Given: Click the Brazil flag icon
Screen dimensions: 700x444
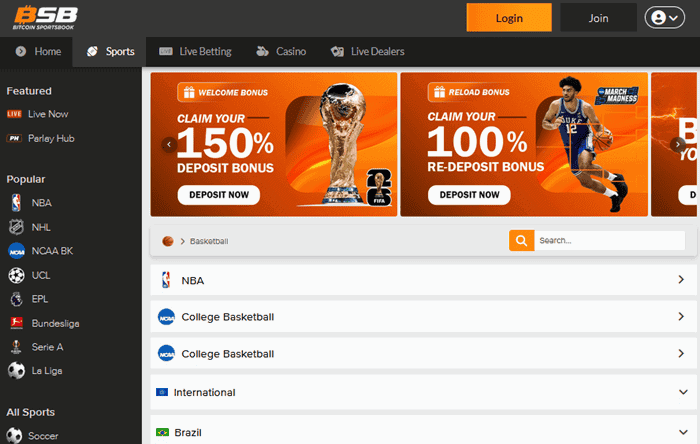Looking at the screenshot, I should 162,432.
